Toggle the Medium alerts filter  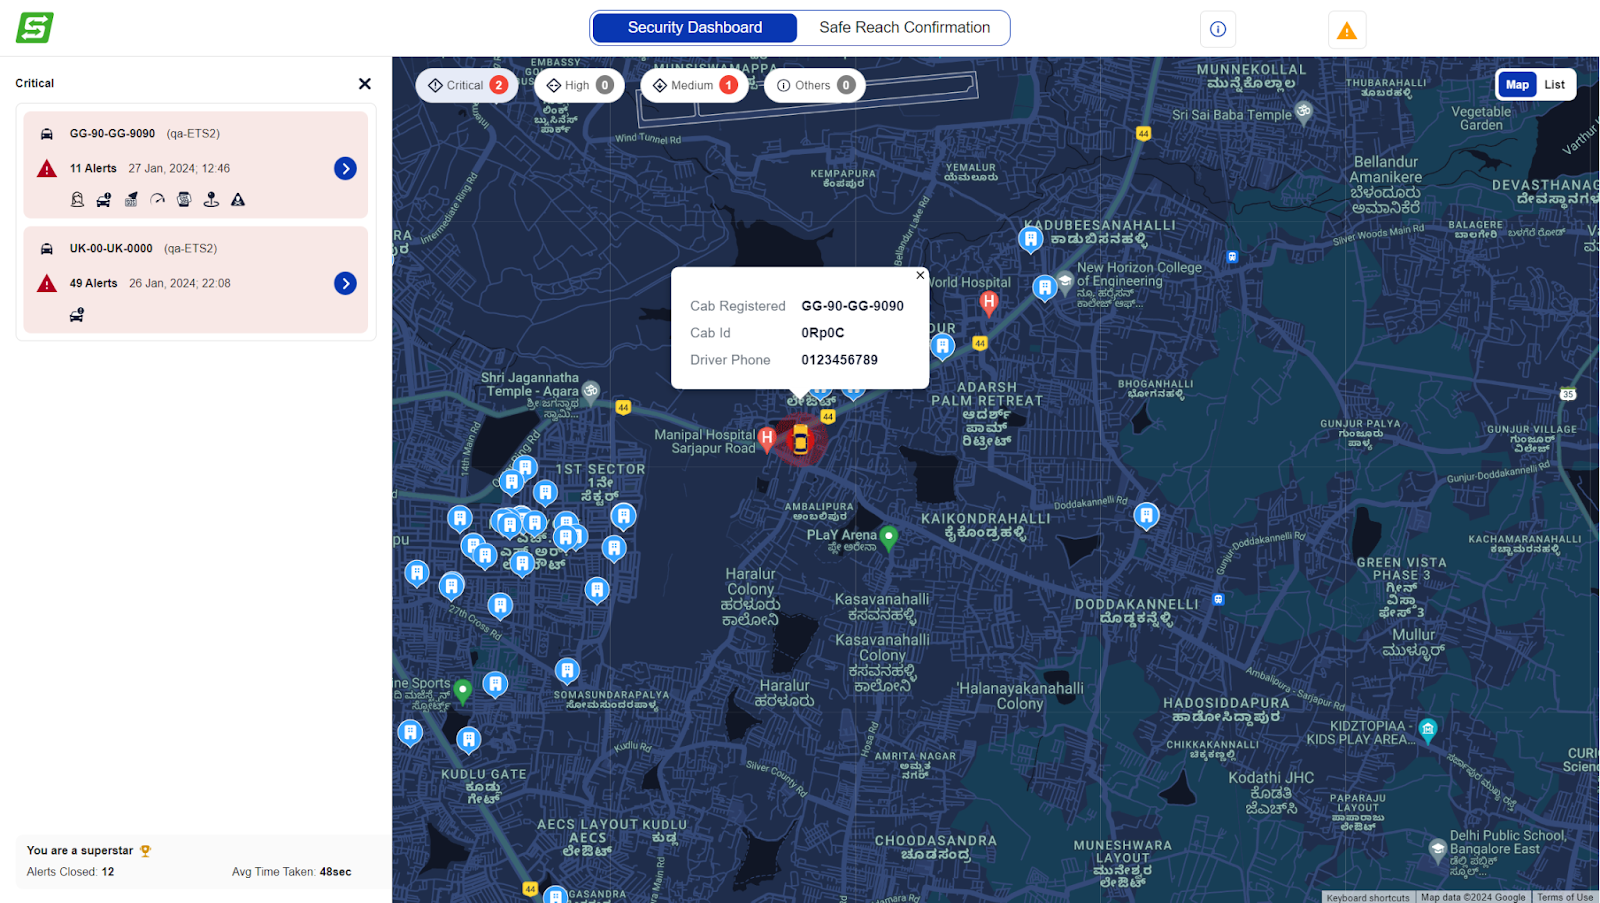694,86
